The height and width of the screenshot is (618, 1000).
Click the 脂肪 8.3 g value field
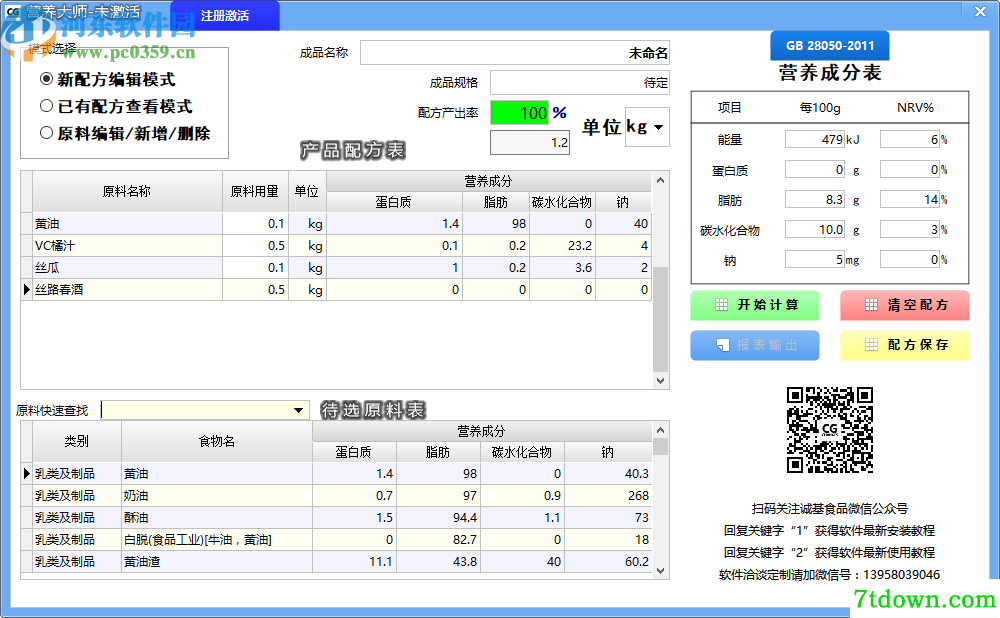[815, 200]
